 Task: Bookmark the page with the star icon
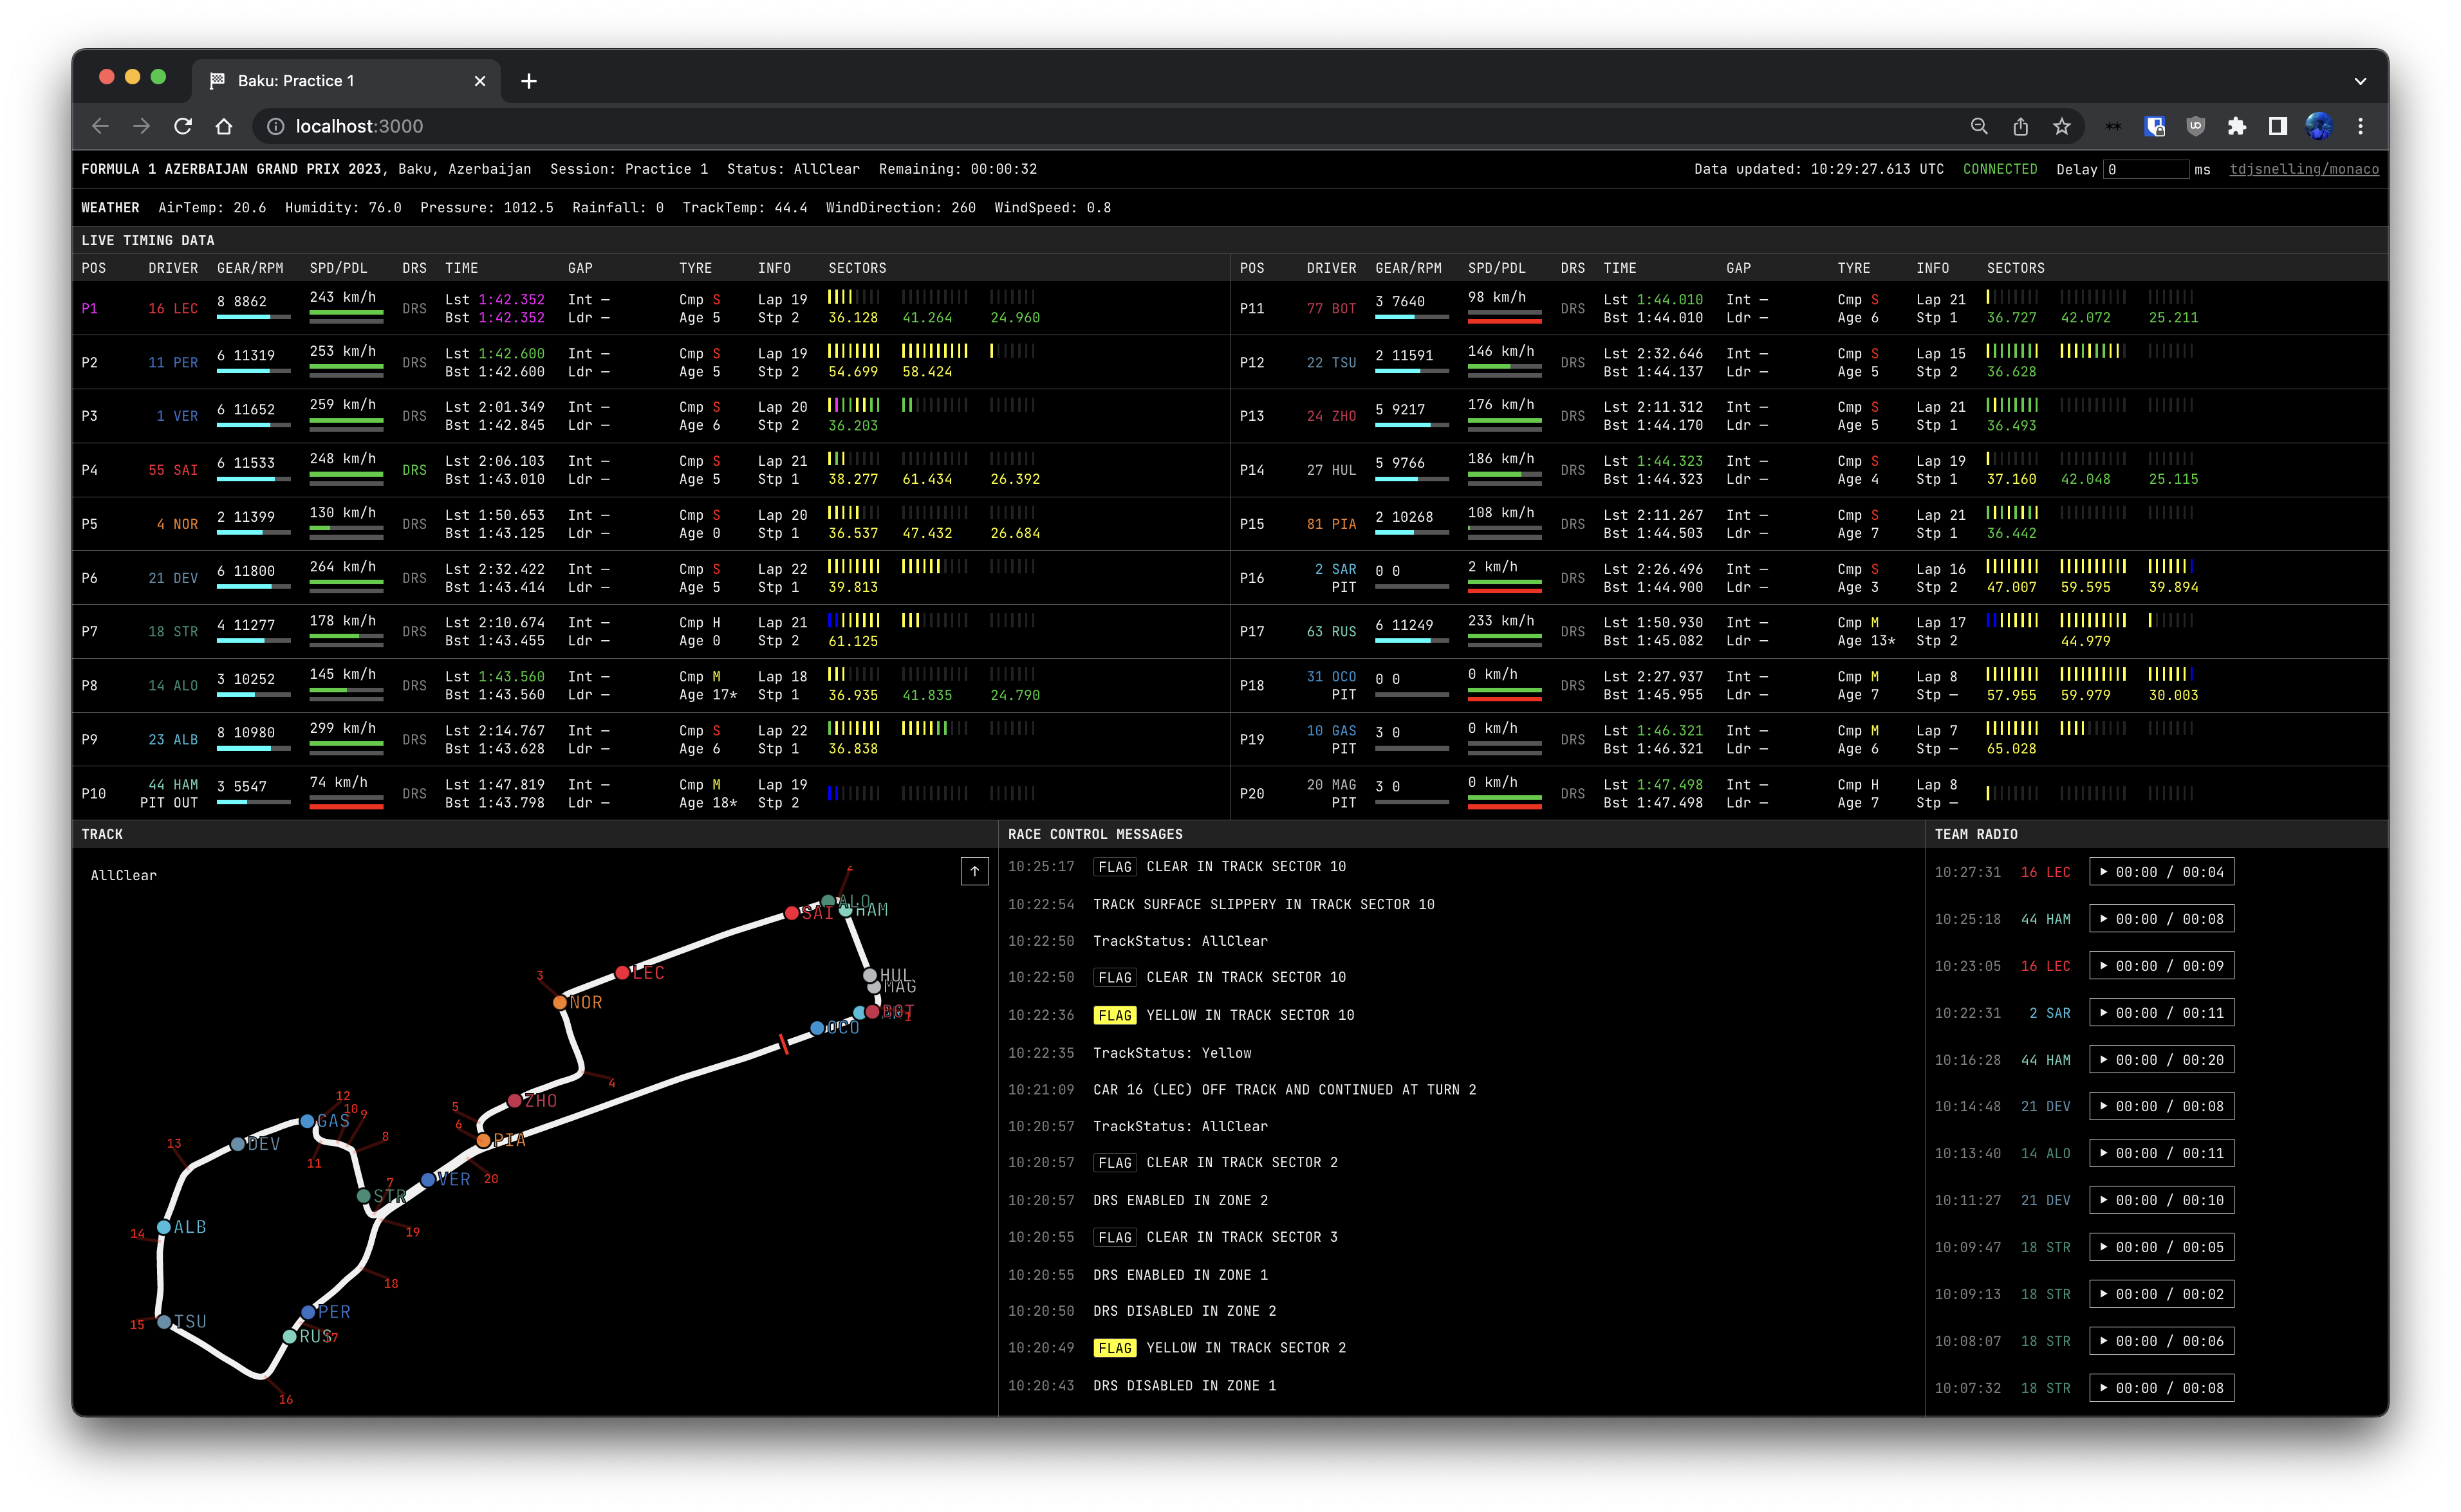pyautogui.click(x=2061, y=126)
